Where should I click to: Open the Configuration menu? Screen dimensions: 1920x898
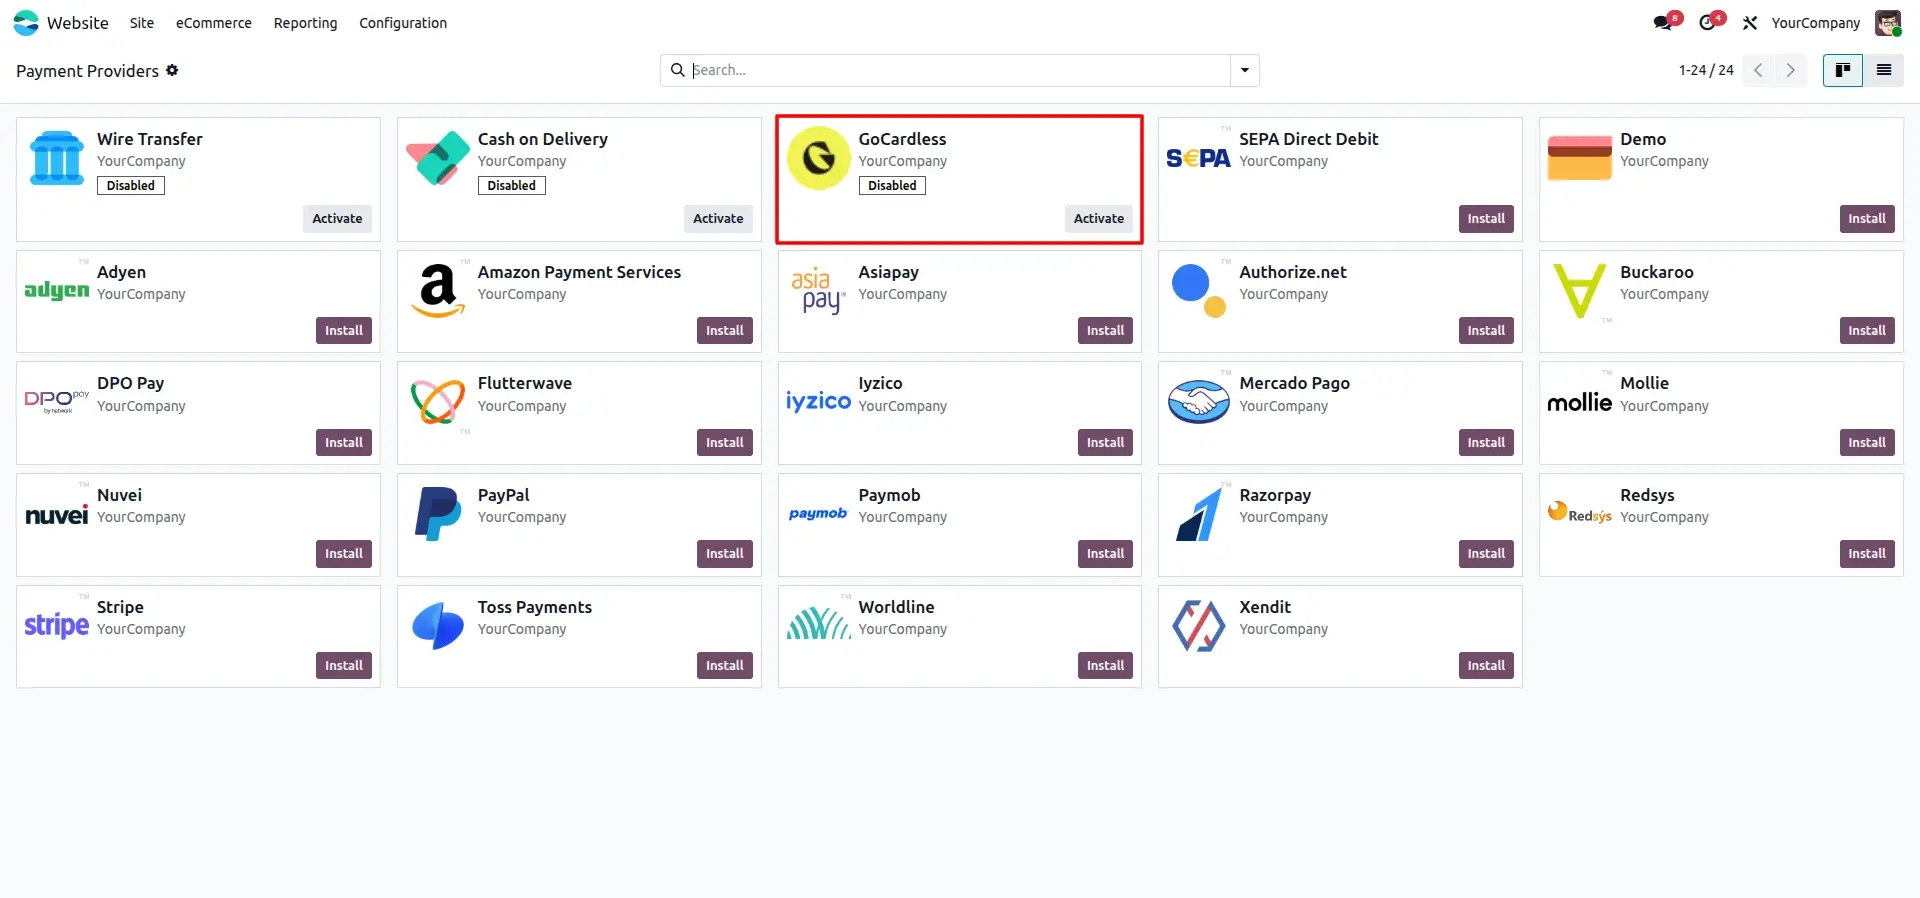[x=403, y=23]
